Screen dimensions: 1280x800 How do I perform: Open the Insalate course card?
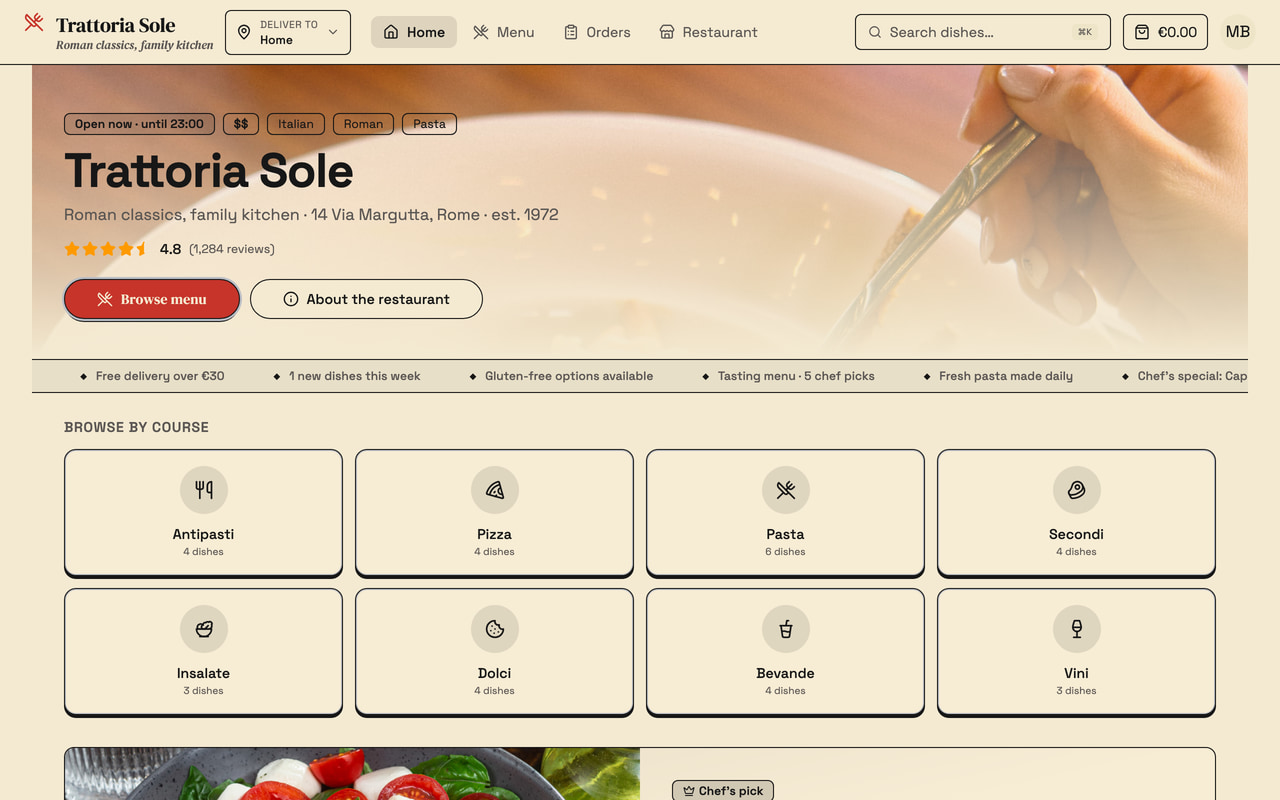pyautogui.click(x=203, y=651)
